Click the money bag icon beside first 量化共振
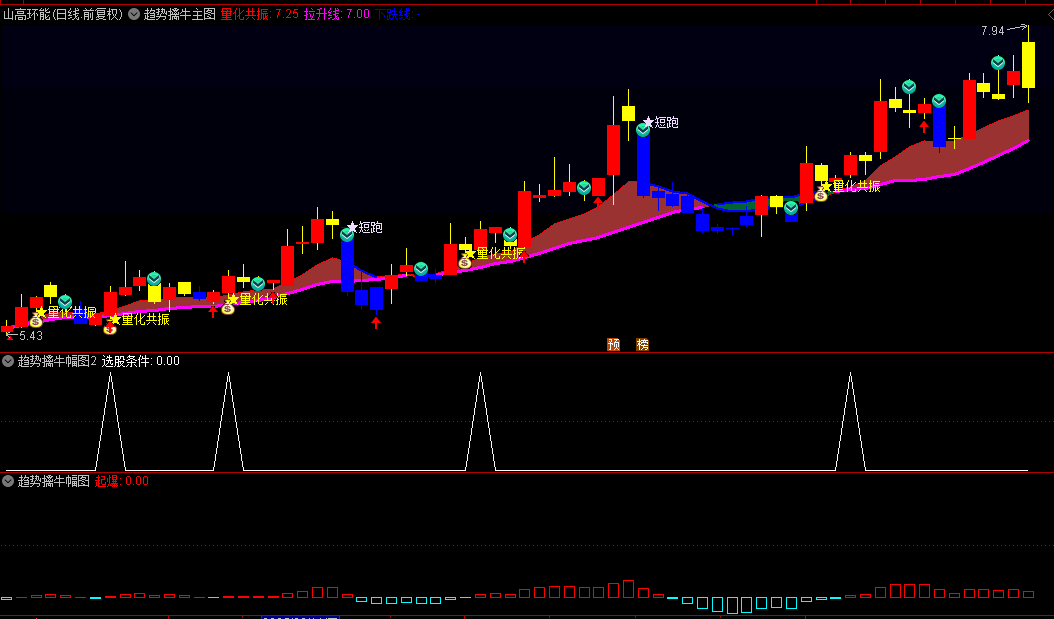Screen dimensions: 1054x619 [36, 322]
